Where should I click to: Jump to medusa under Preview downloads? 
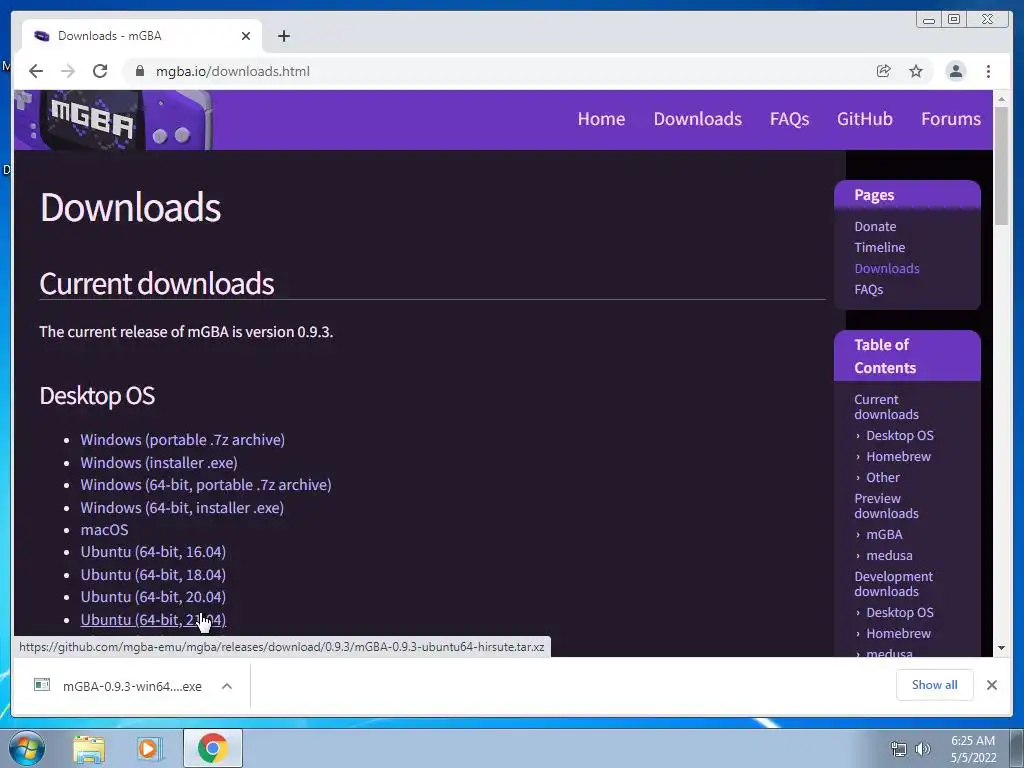coord(889,556)
